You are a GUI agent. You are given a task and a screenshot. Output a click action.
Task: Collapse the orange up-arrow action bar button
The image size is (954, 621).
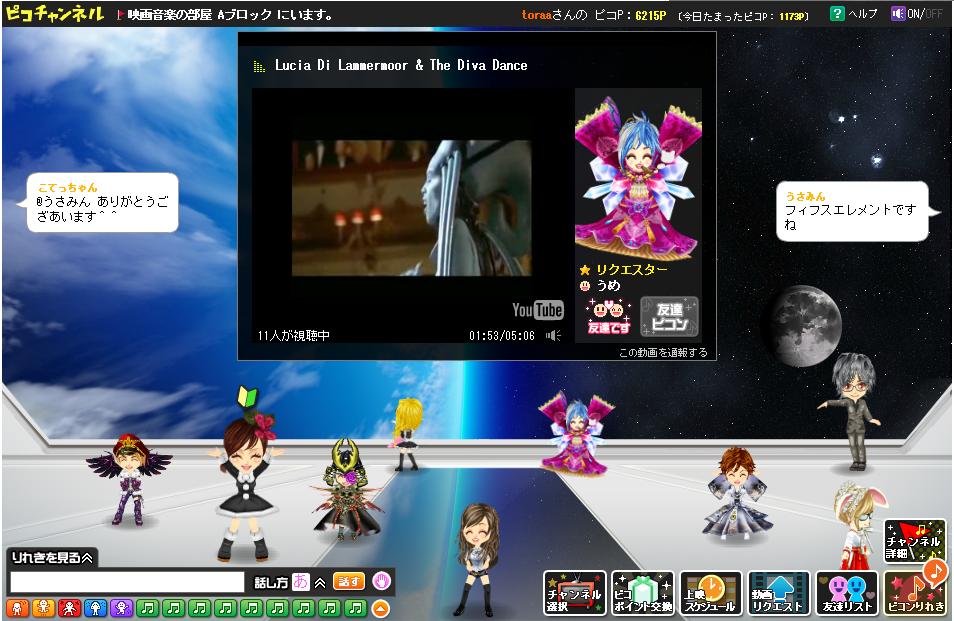(x=380, y=608)
